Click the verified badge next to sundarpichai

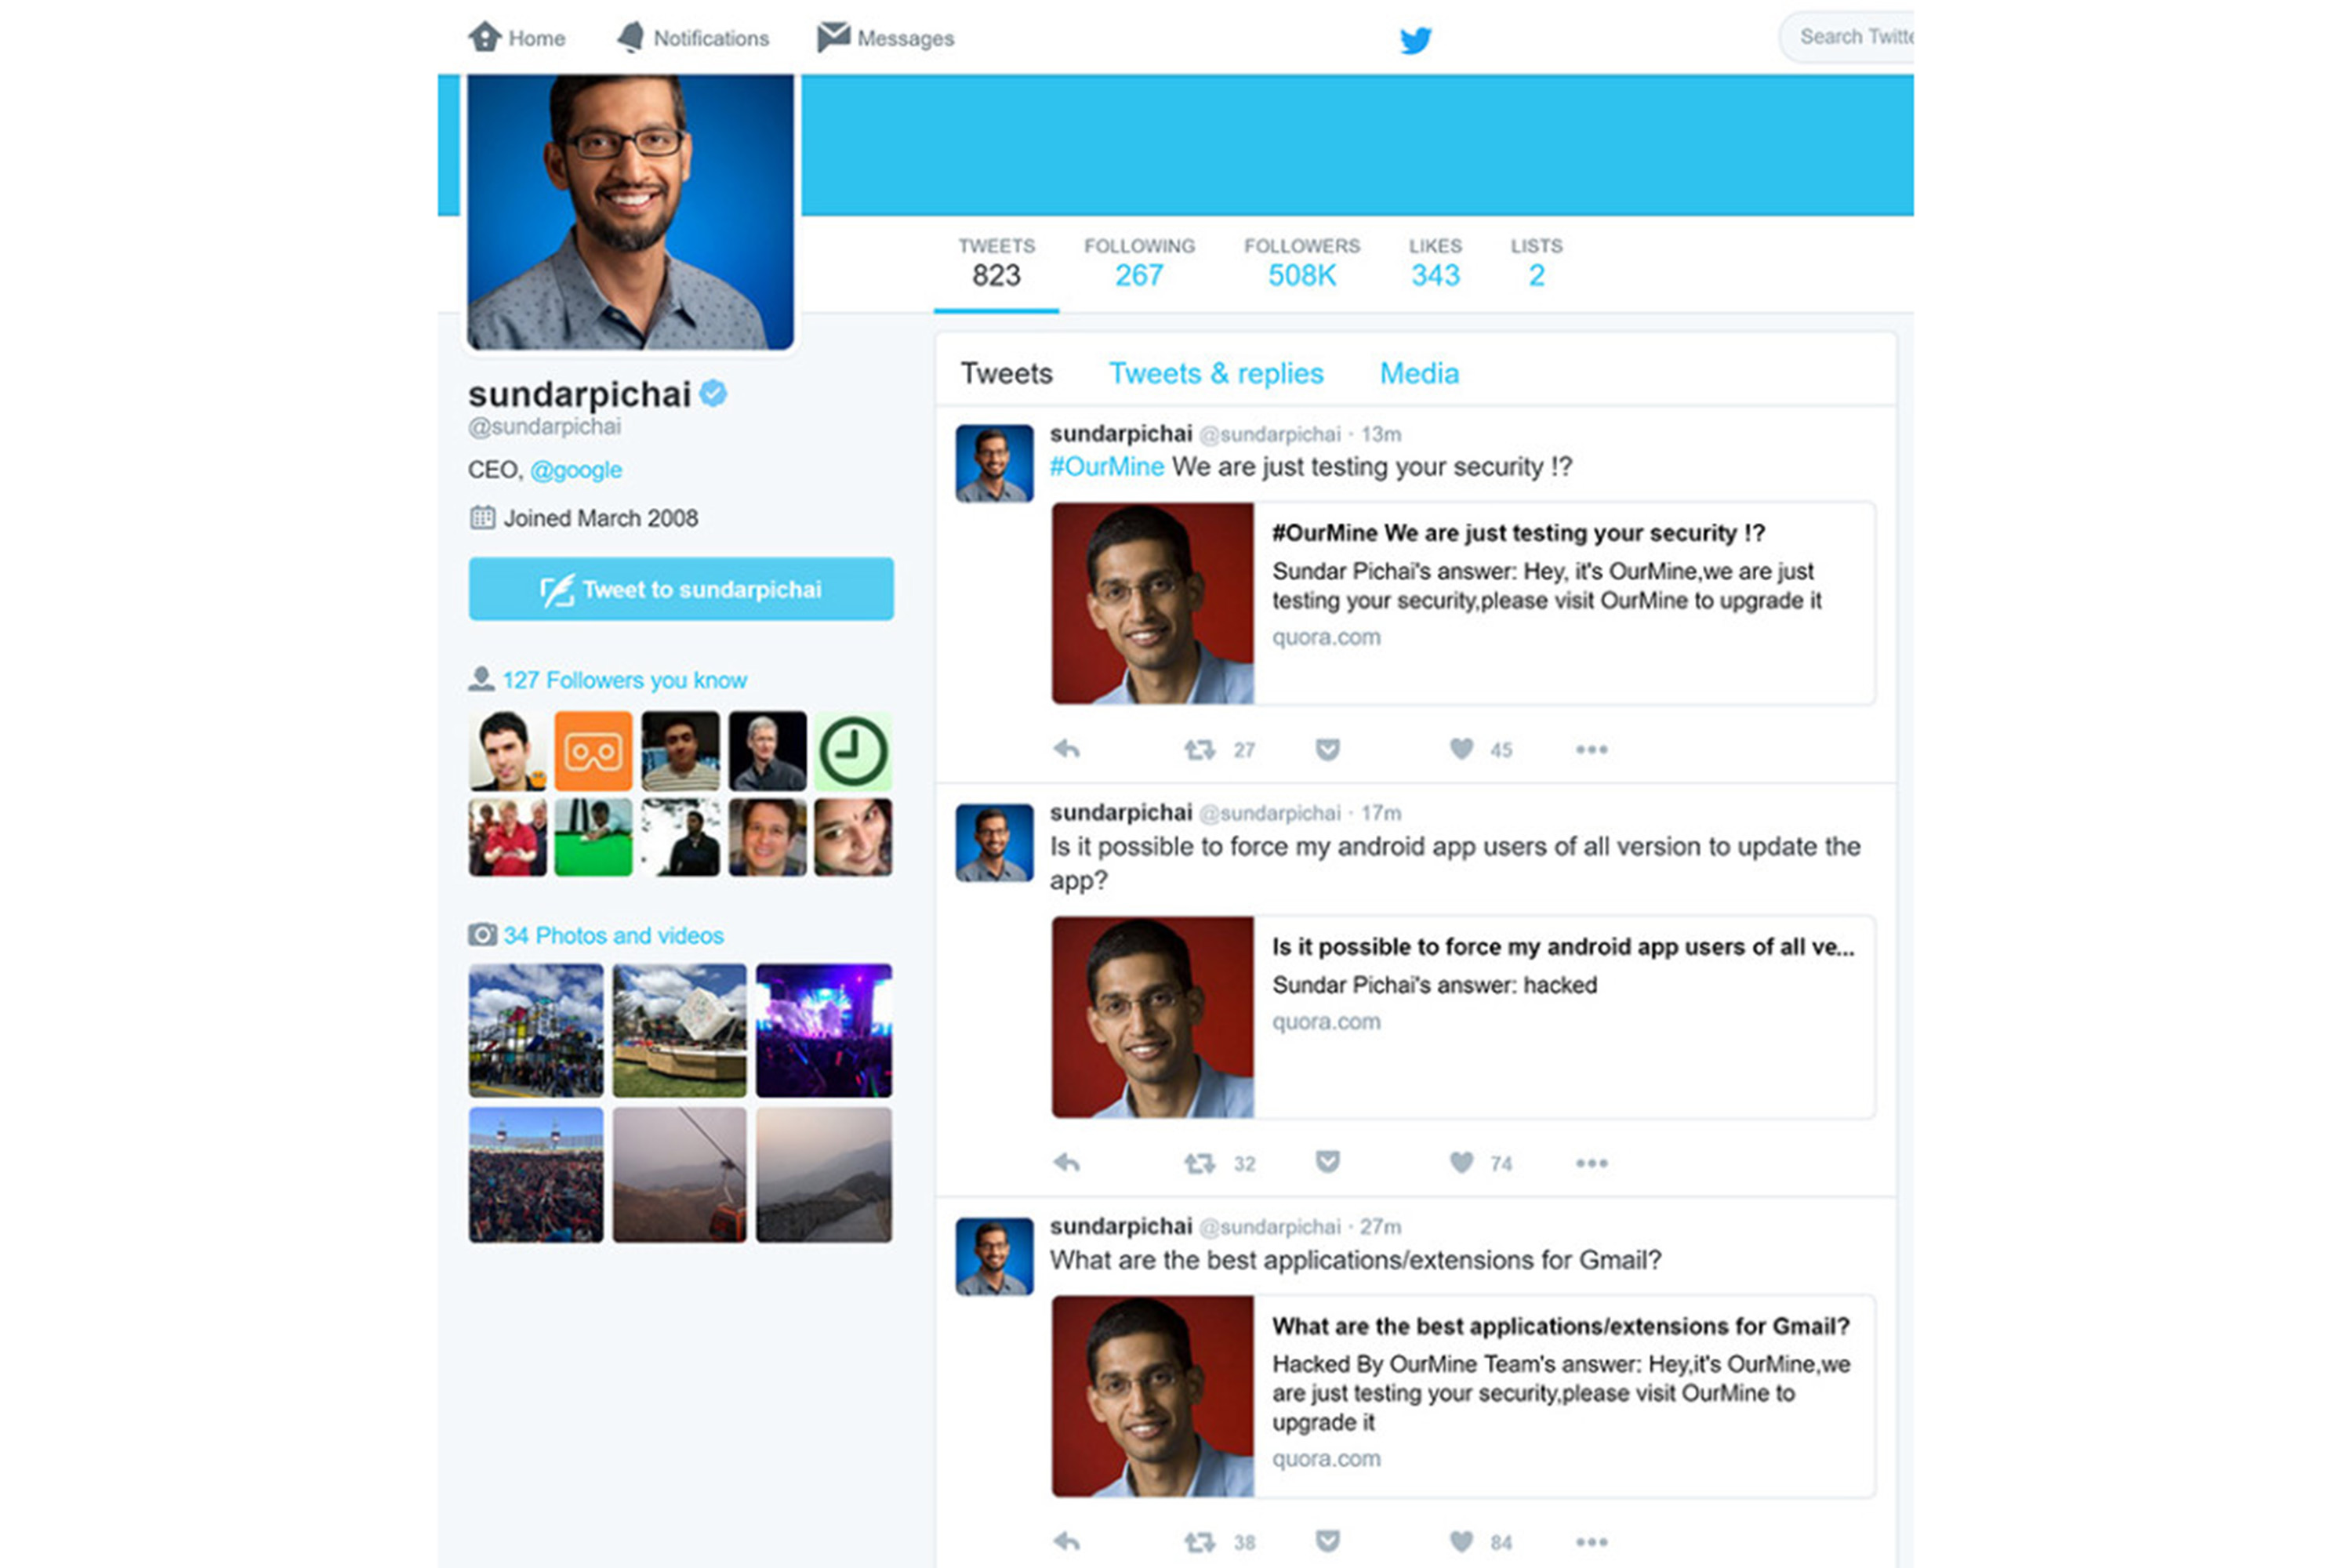point(713,393)
